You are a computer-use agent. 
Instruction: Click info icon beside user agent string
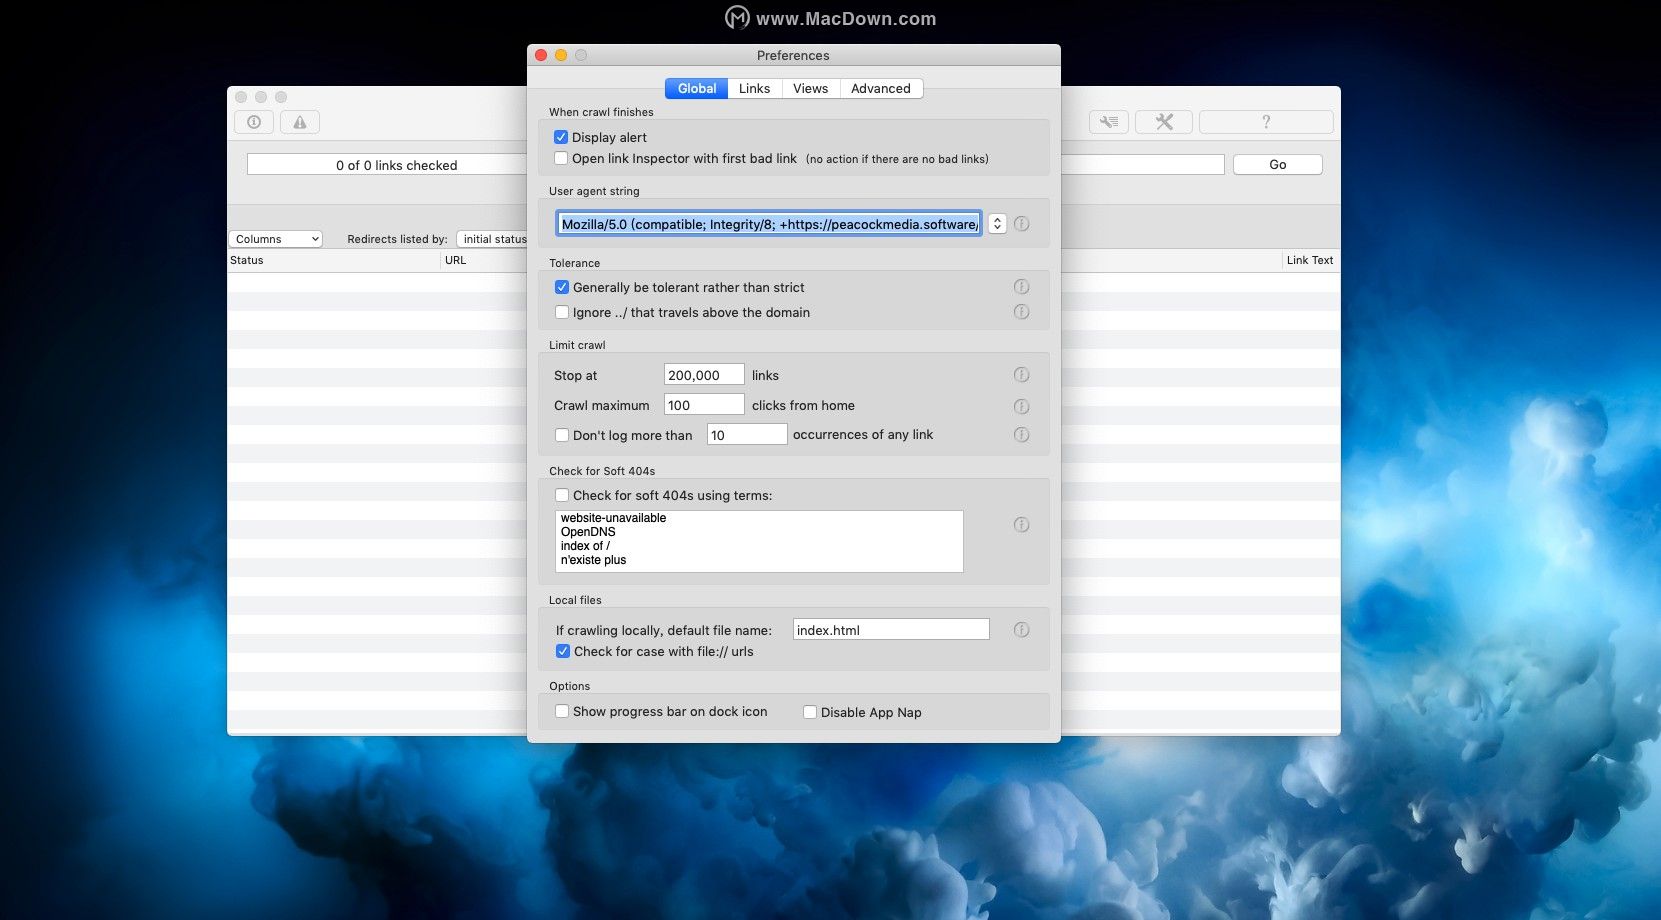(x=1021, y=224)
